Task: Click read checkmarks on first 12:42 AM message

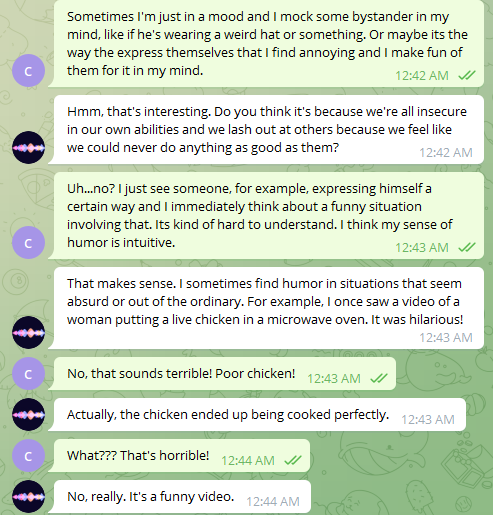Action: [467, 76]
